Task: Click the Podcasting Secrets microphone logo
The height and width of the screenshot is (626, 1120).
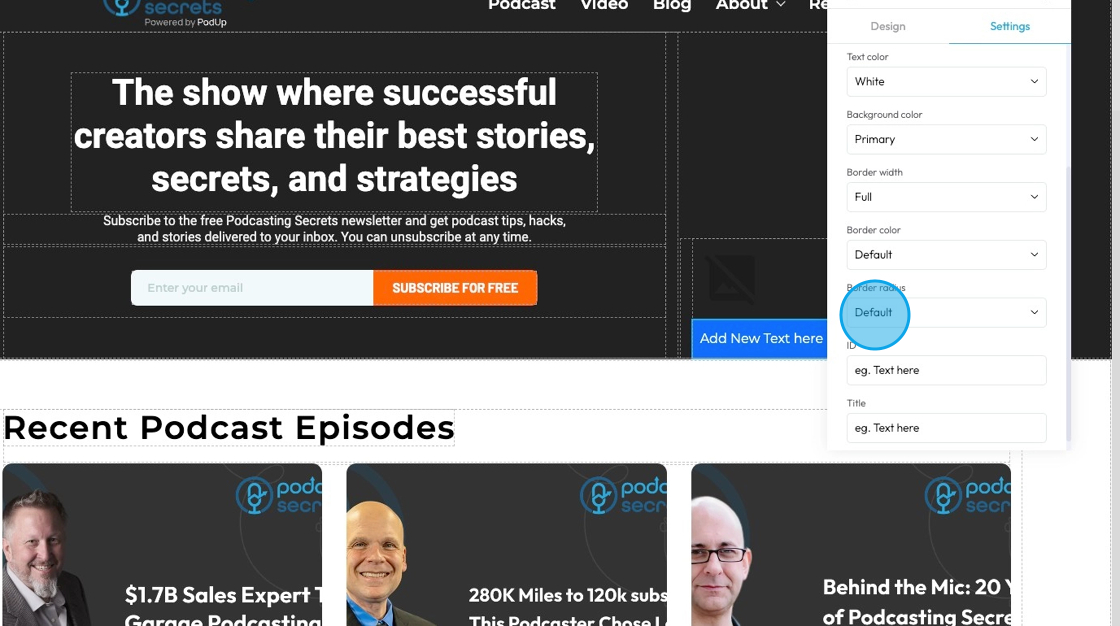Action: pyautogui.click(x=121, y=7)
